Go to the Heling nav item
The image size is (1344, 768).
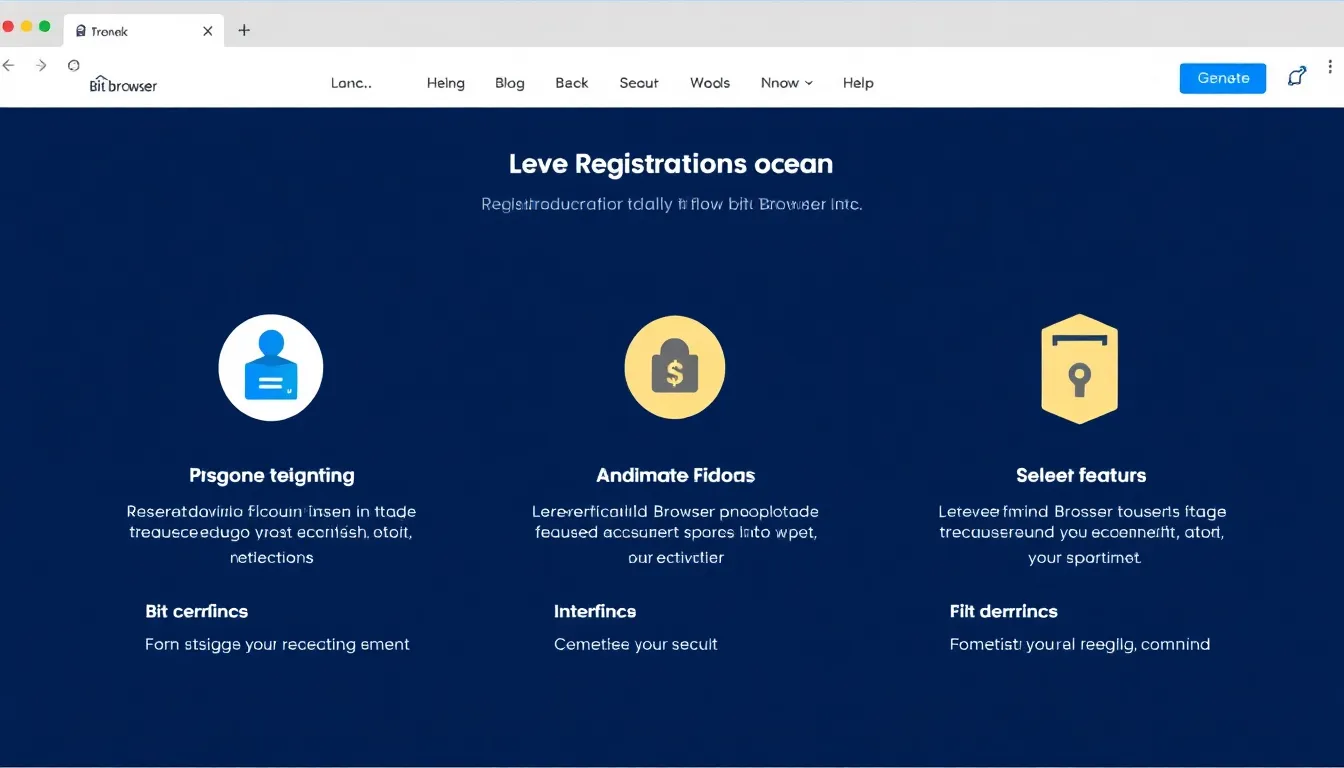445,83
